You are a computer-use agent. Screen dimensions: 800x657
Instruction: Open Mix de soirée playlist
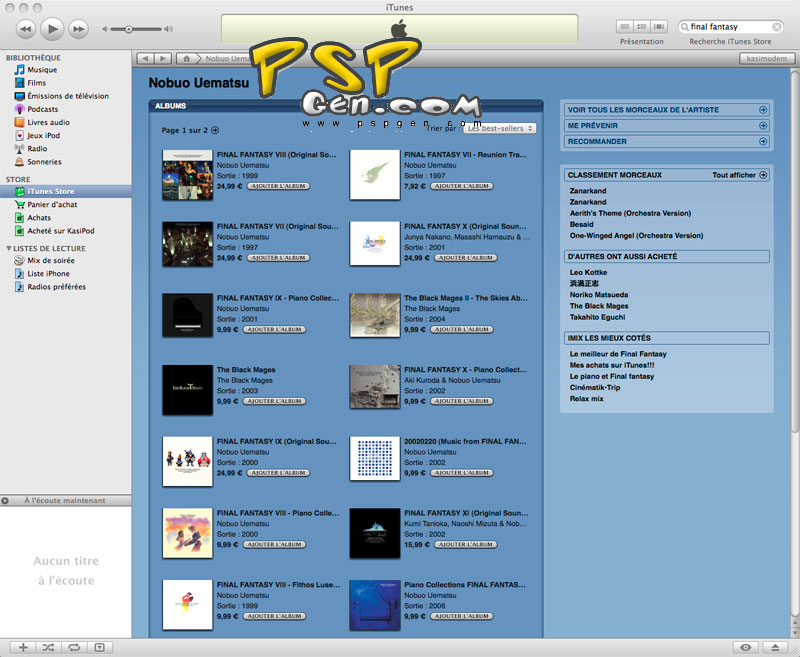pyautogui.click(x=51, y=260)
